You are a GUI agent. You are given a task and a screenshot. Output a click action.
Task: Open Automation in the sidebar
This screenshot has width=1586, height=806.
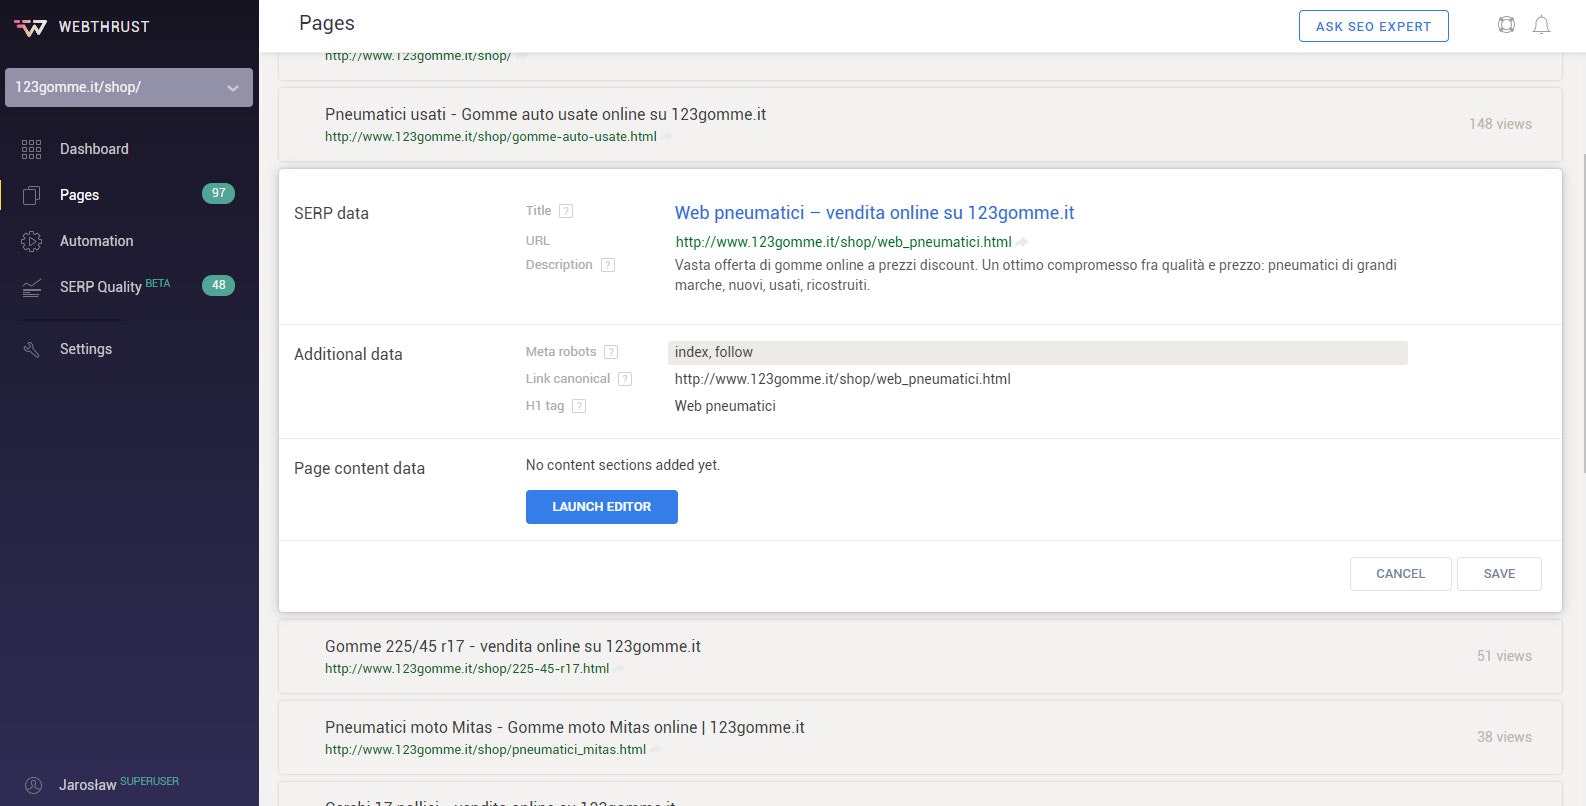[x=96, y=241]
